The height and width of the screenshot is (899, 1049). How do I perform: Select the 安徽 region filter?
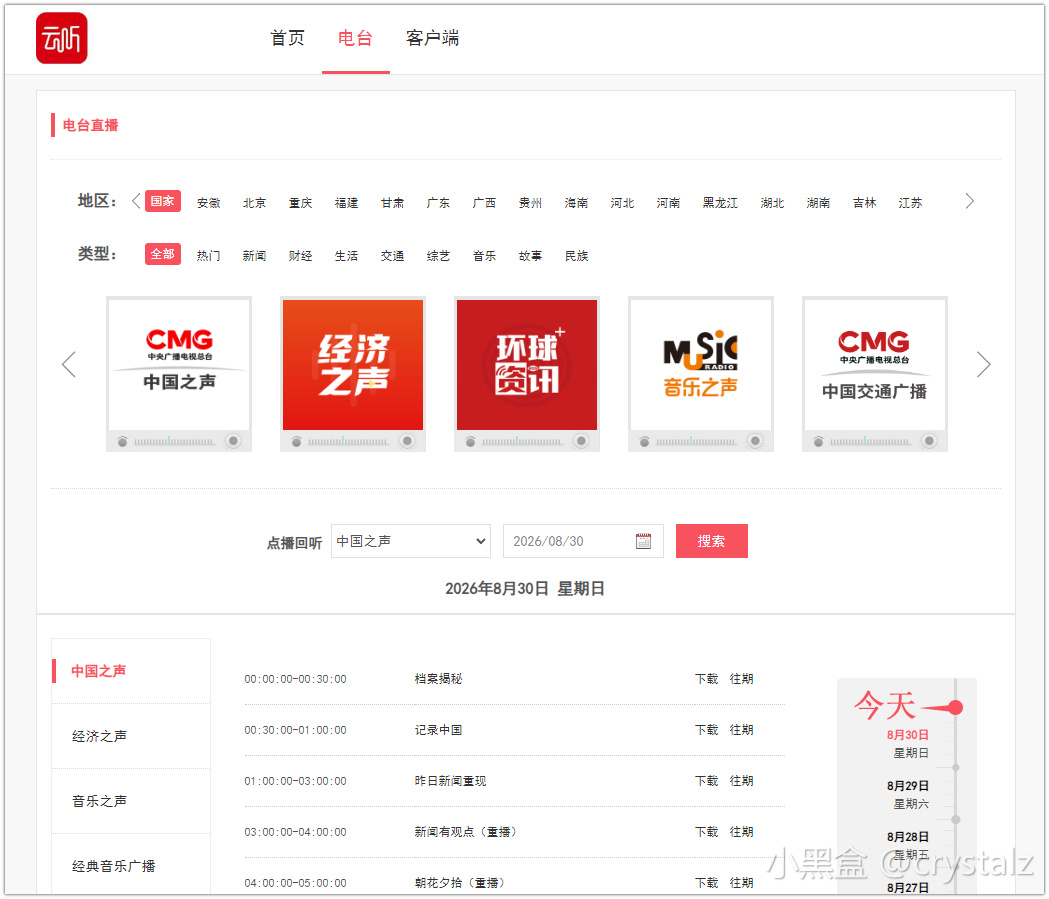209,203
